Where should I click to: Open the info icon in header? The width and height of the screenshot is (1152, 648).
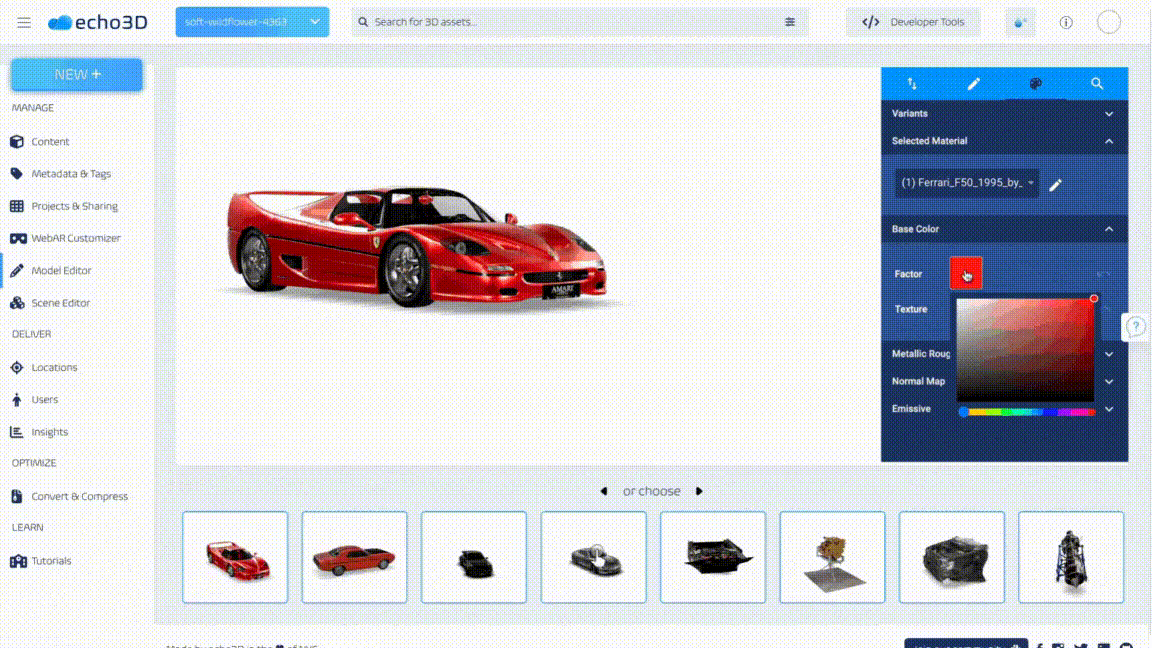point(1066,23)
